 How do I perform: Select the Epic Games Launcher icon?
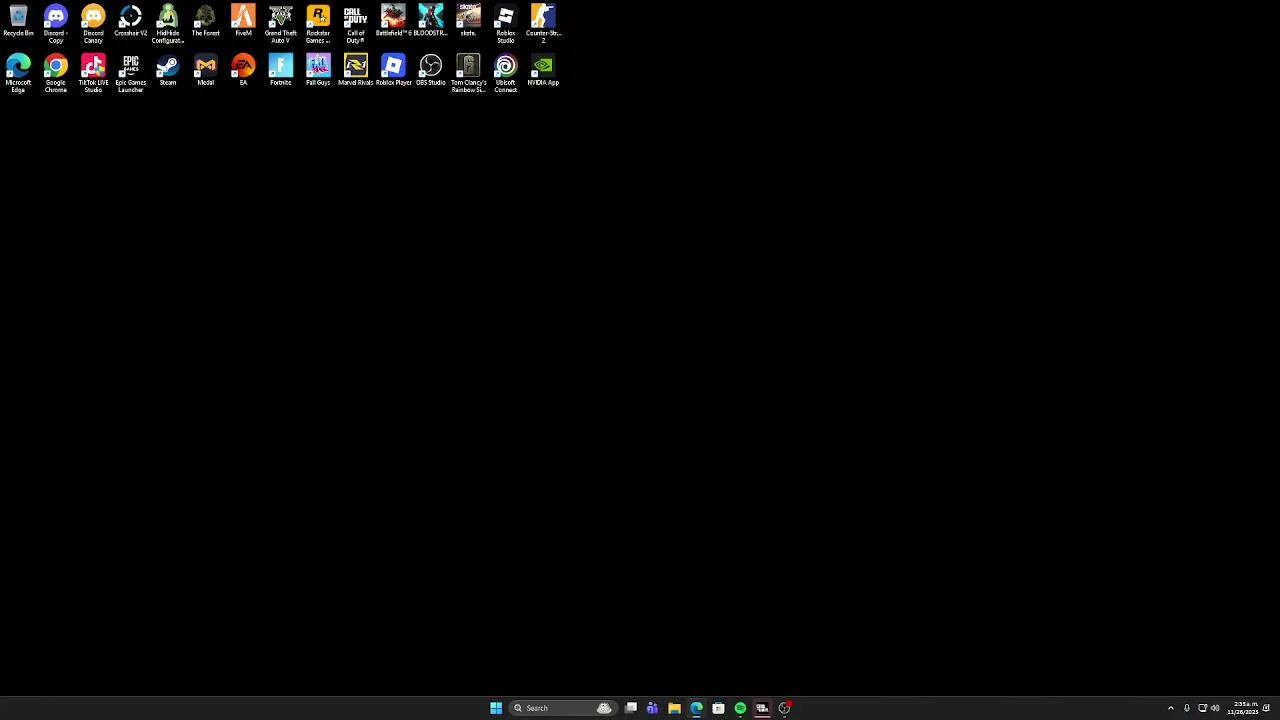pos(130,74)
